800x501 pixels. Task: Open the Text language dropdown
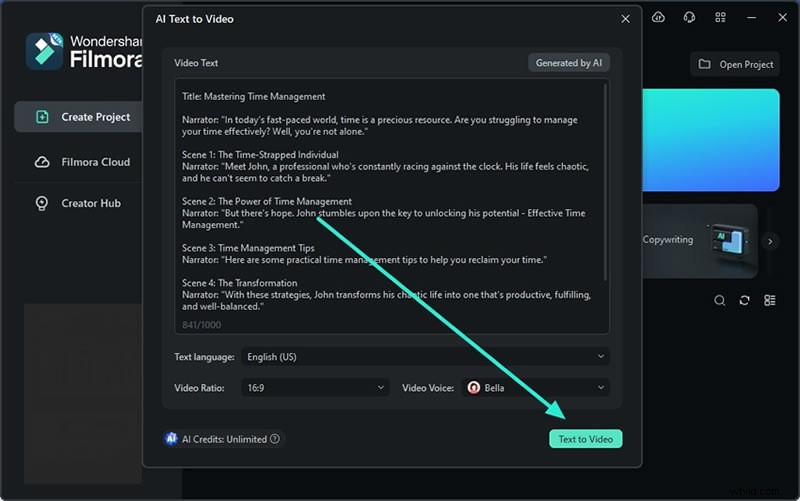(425, 357)
